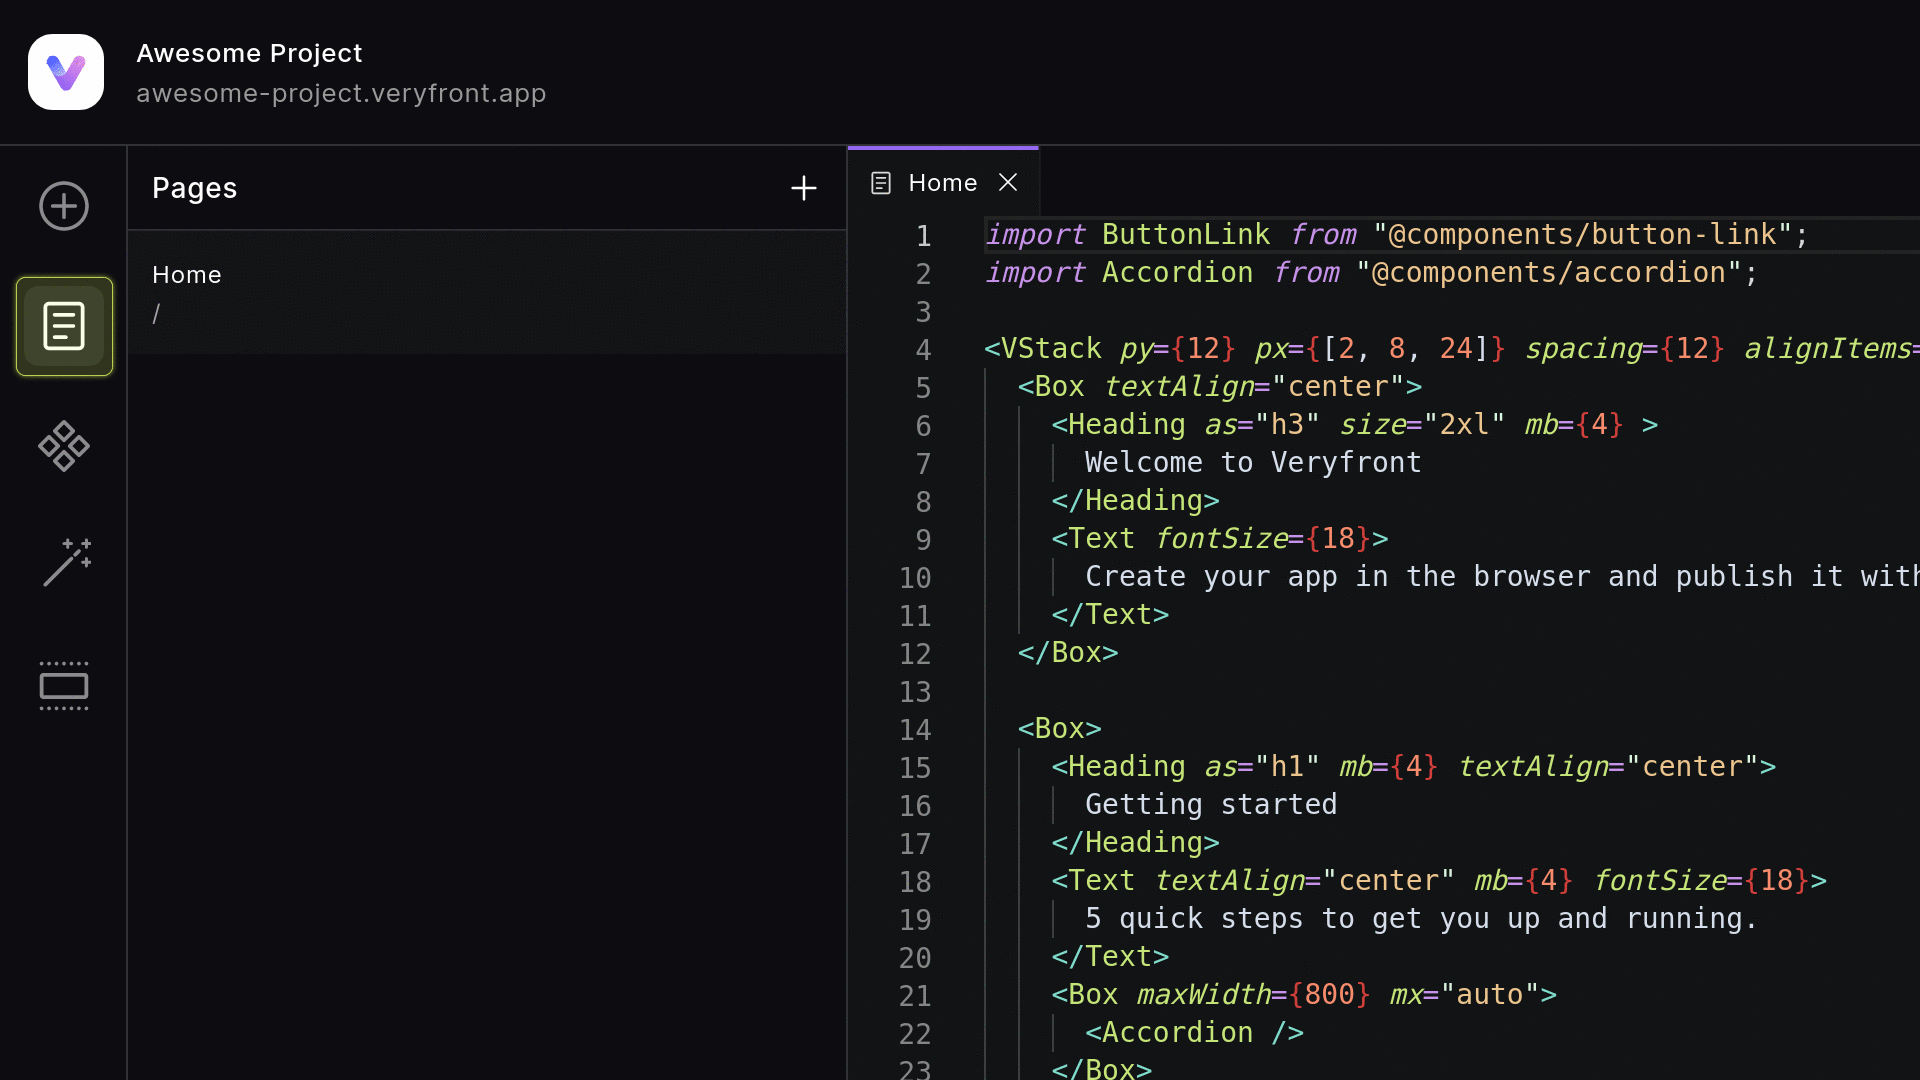Click the Awesome Project title
This screenshot has height=1080, width=1920.
tap(249, 53)
